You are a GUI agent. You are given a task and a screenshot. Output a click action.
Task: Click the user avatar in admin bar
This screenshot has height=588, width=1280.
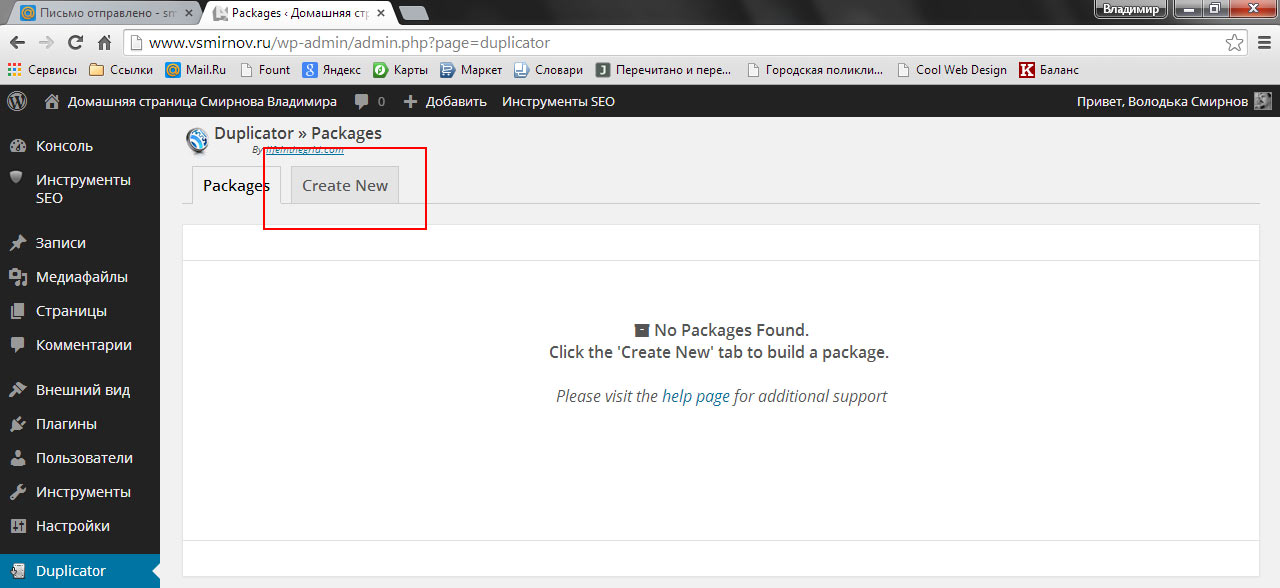(x=1263, y=101)
